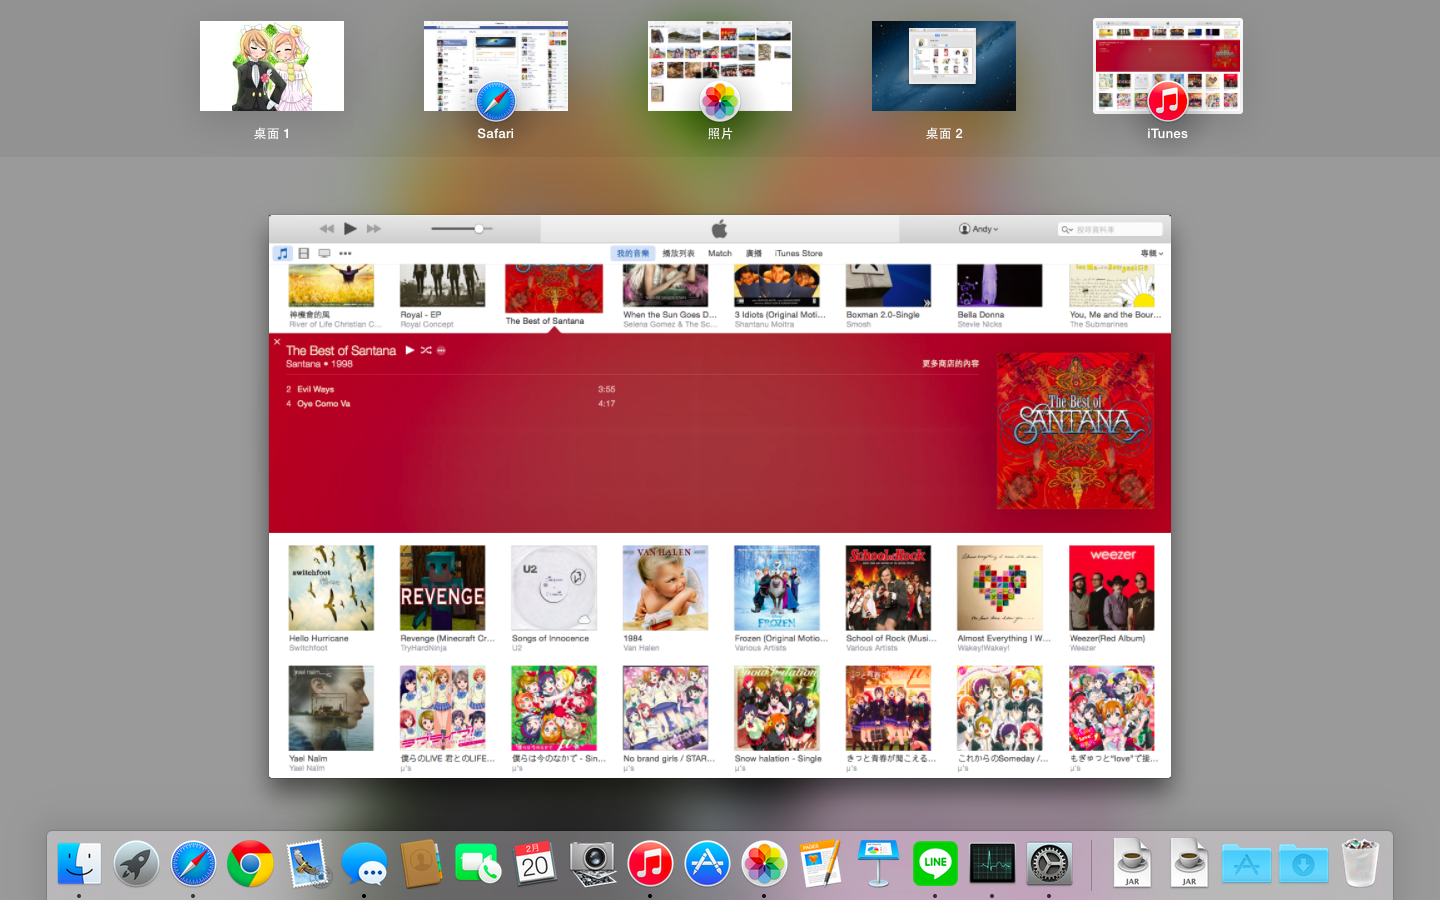Select the Oye Como Va track
1440x900 pixels.
click(x=323, y=404)
